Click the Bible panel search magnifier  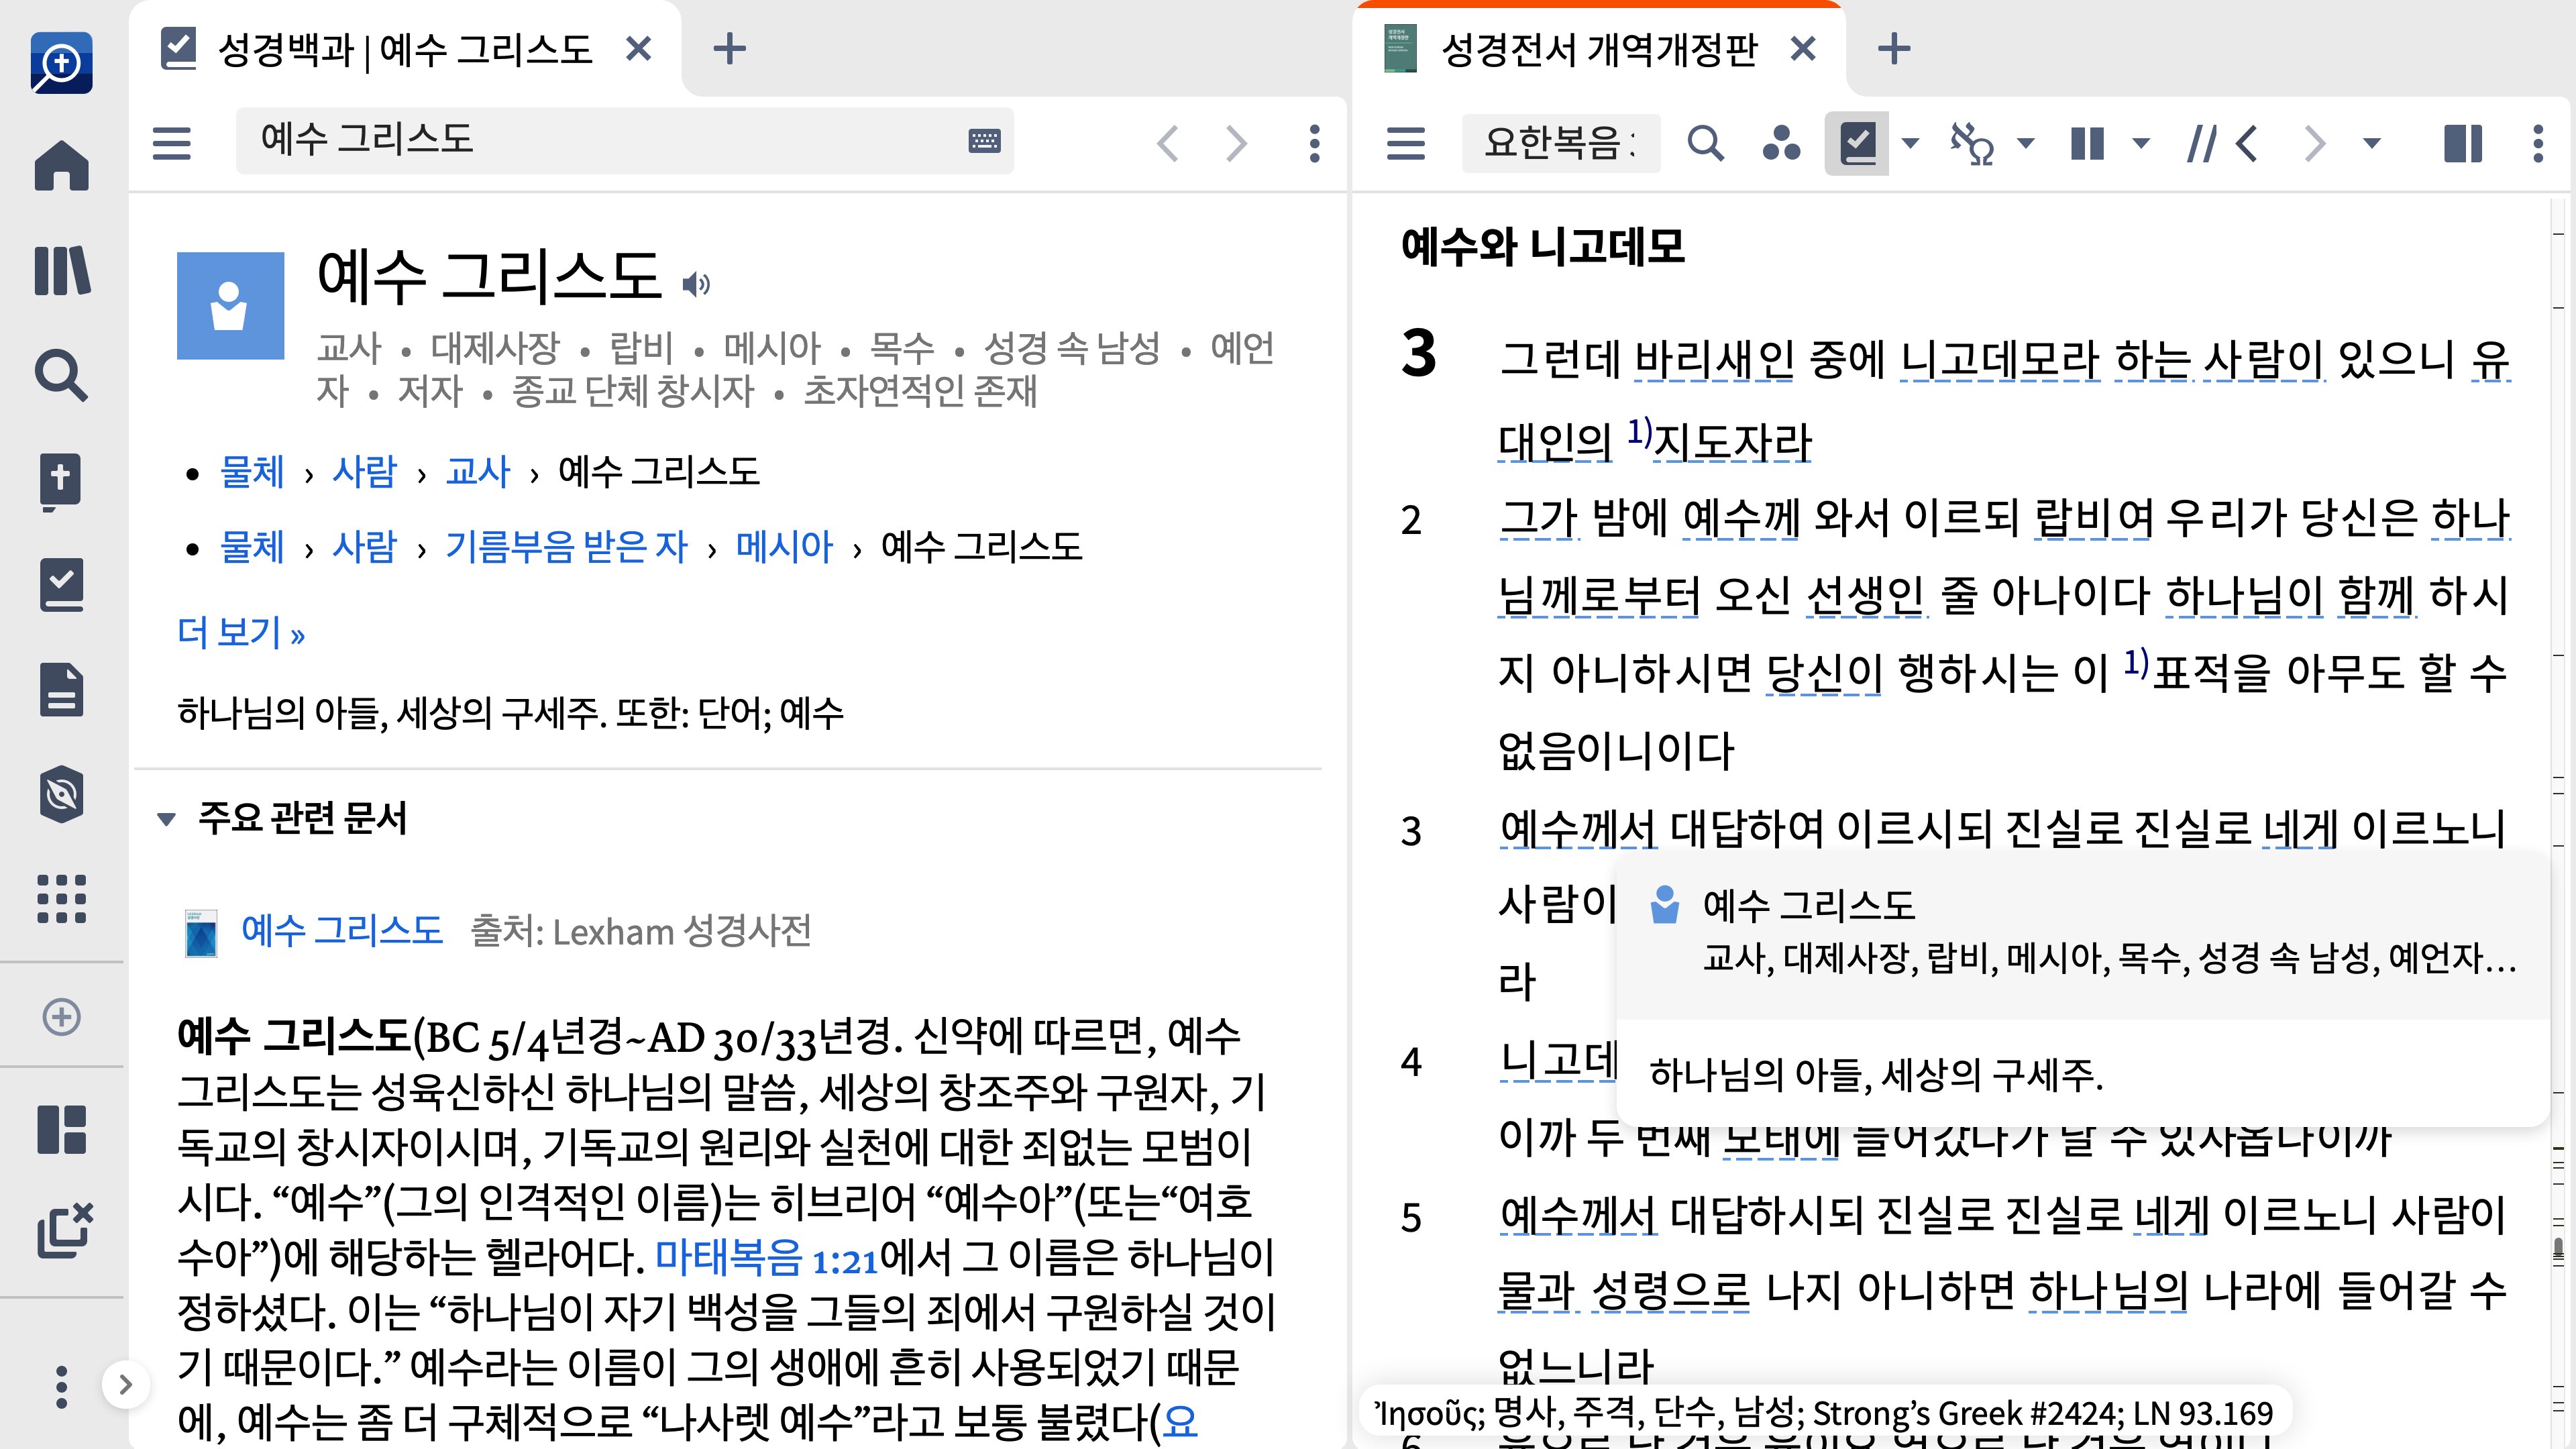[1705, 144]
